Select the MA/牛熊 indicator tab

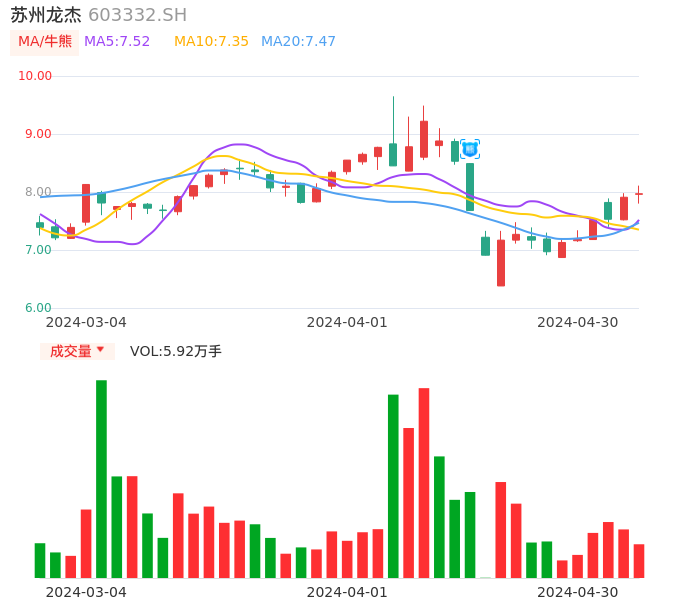coord(45,42)
